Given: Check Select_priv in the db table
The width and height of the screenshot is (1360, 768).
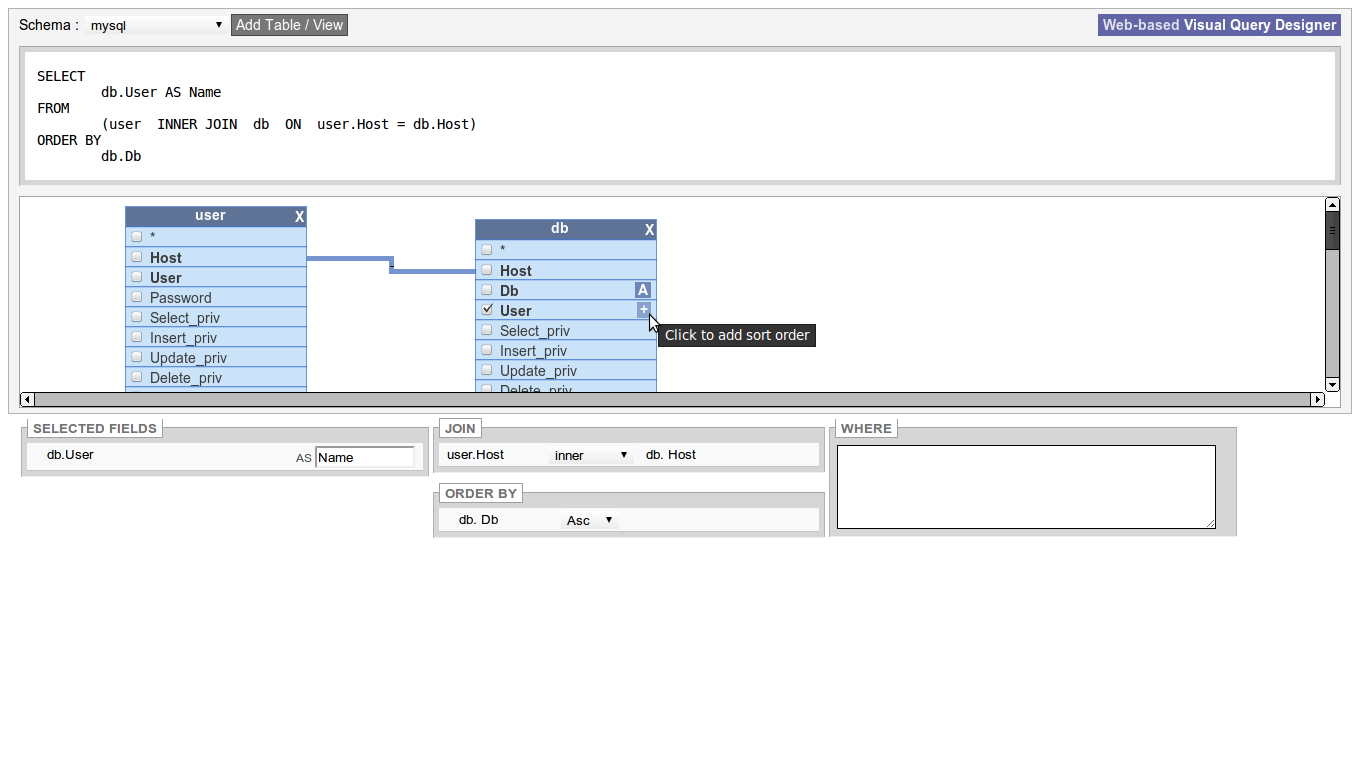Looking at the screenshot, I should pos(486,330).
